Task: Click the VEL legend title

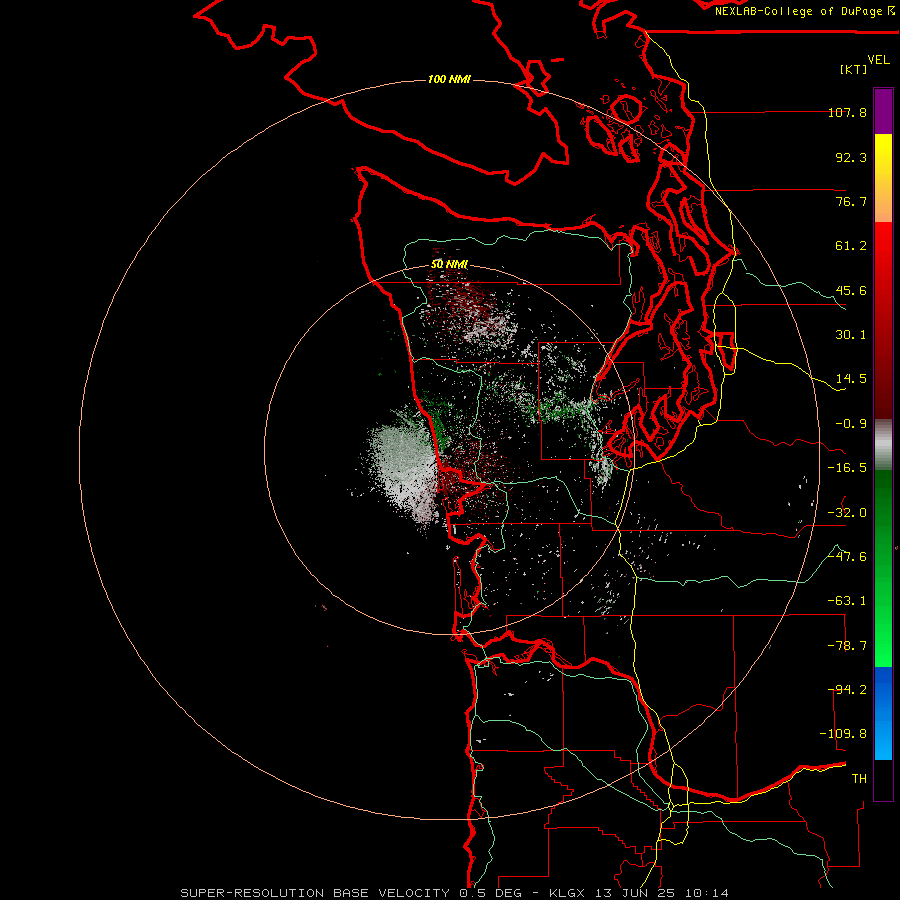Action: 878,60
